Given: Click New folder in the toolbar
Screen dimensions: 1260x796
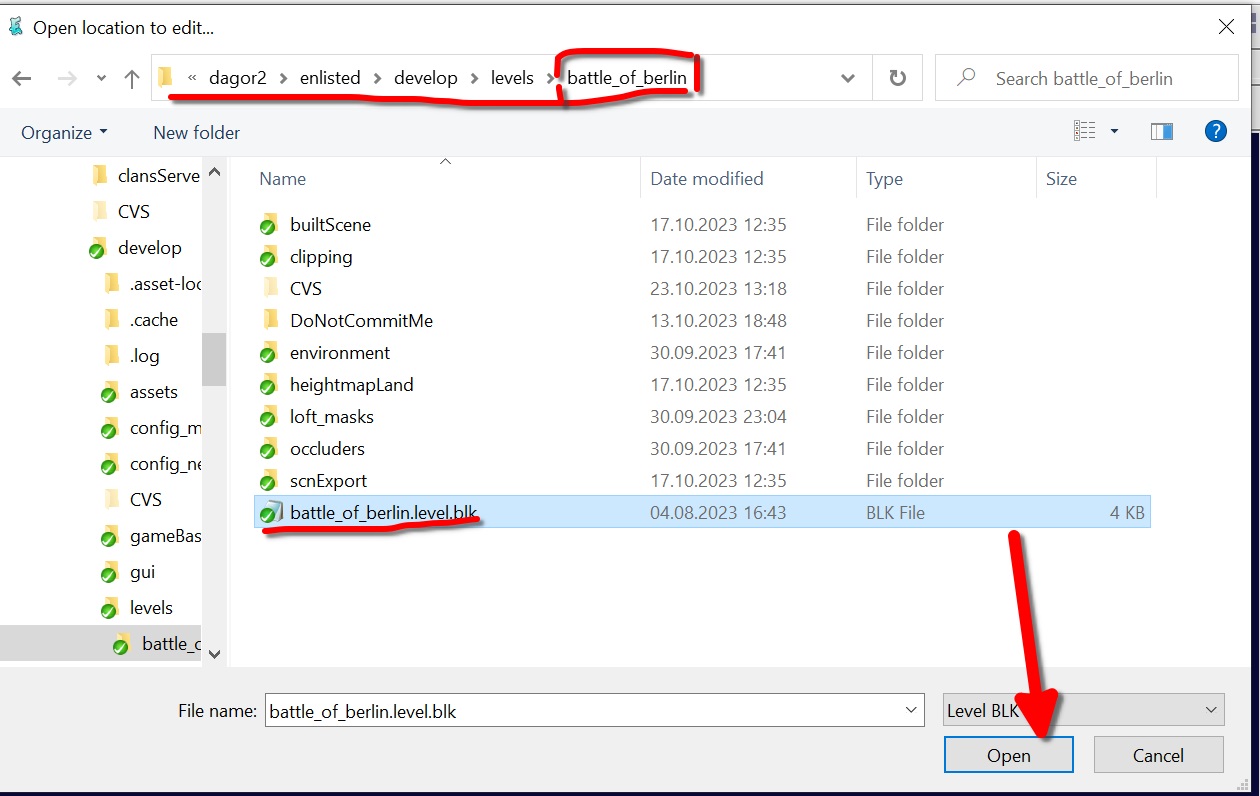Looking at the screenshot, I should [x=196, y=132].
